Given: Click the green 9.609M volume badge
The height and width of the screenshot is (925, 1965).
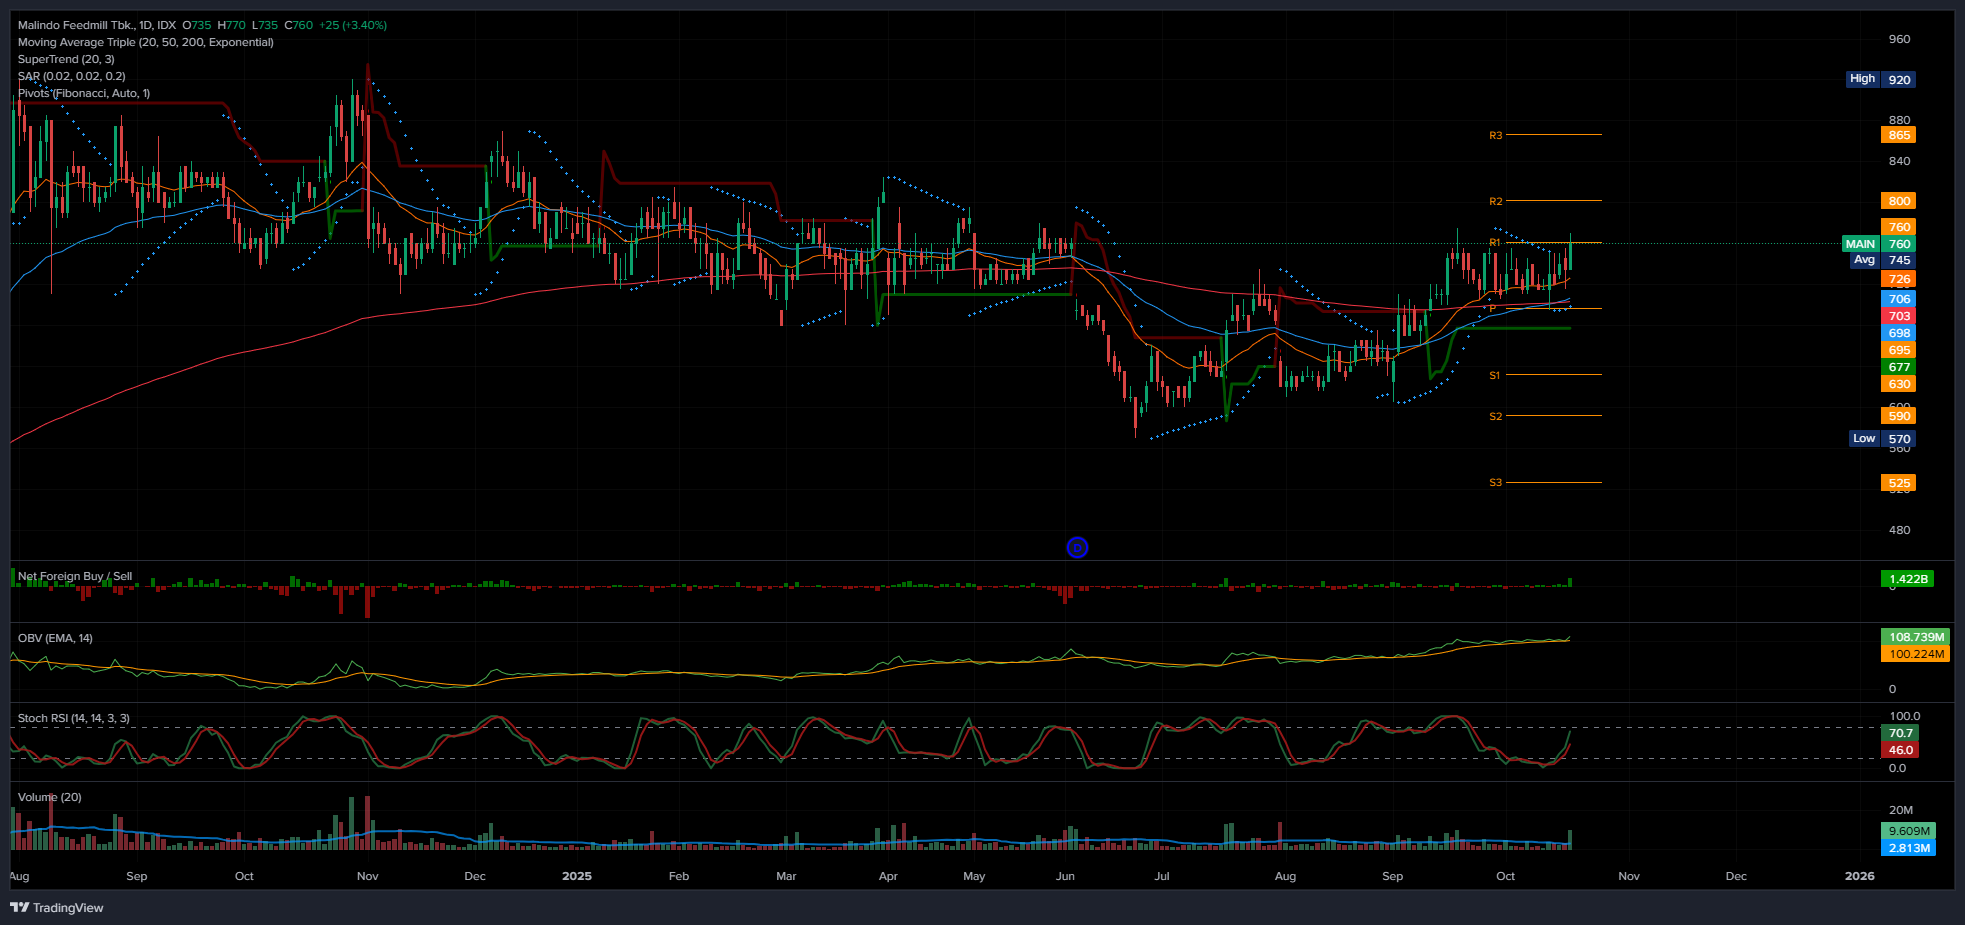Looking at the screenshot, I should click(x=1908, y=831).
